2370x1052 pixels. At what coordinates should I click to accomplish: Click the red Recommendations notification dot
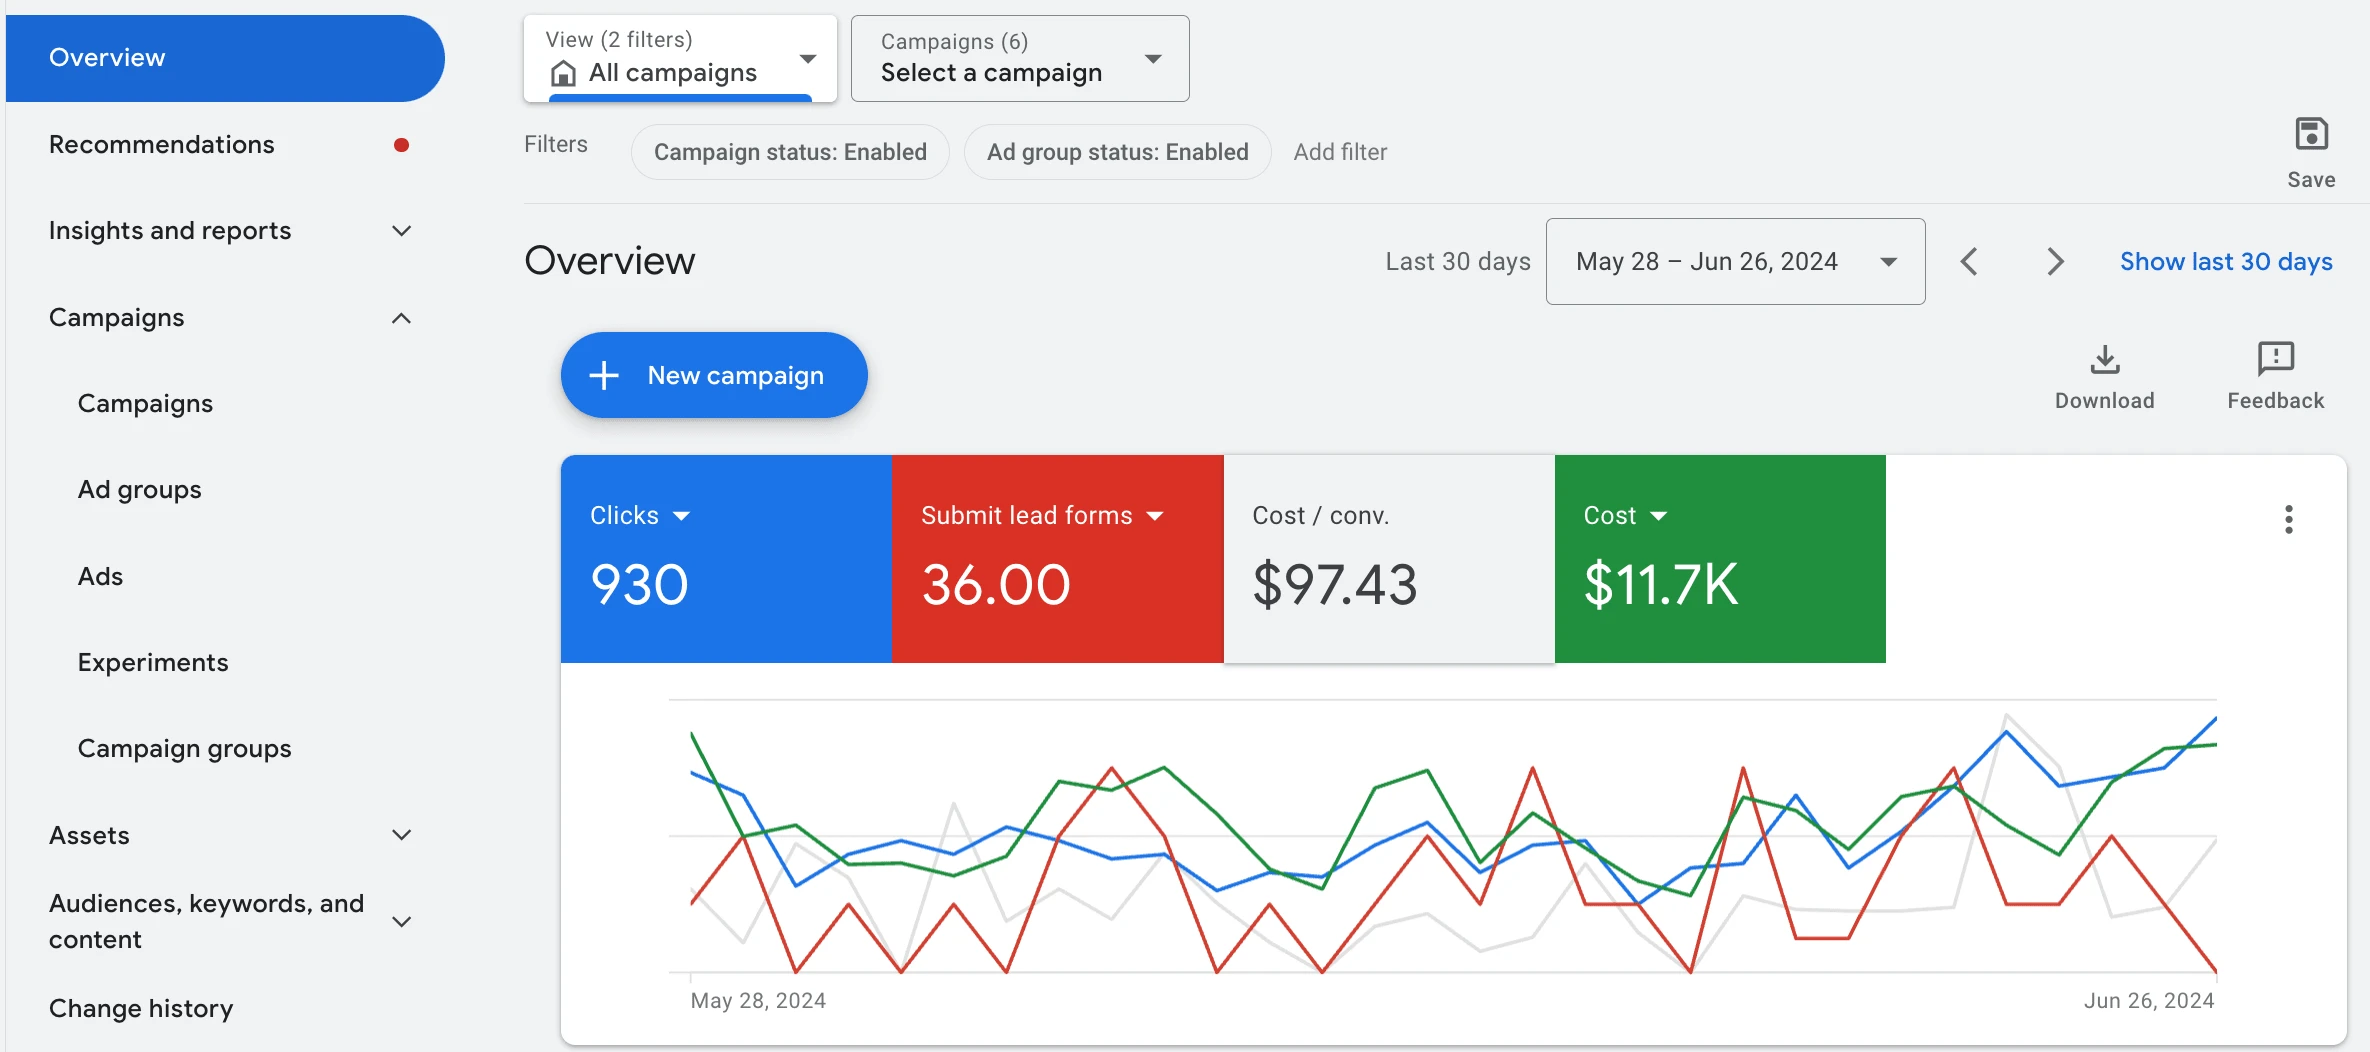click(x=401, y=145)
